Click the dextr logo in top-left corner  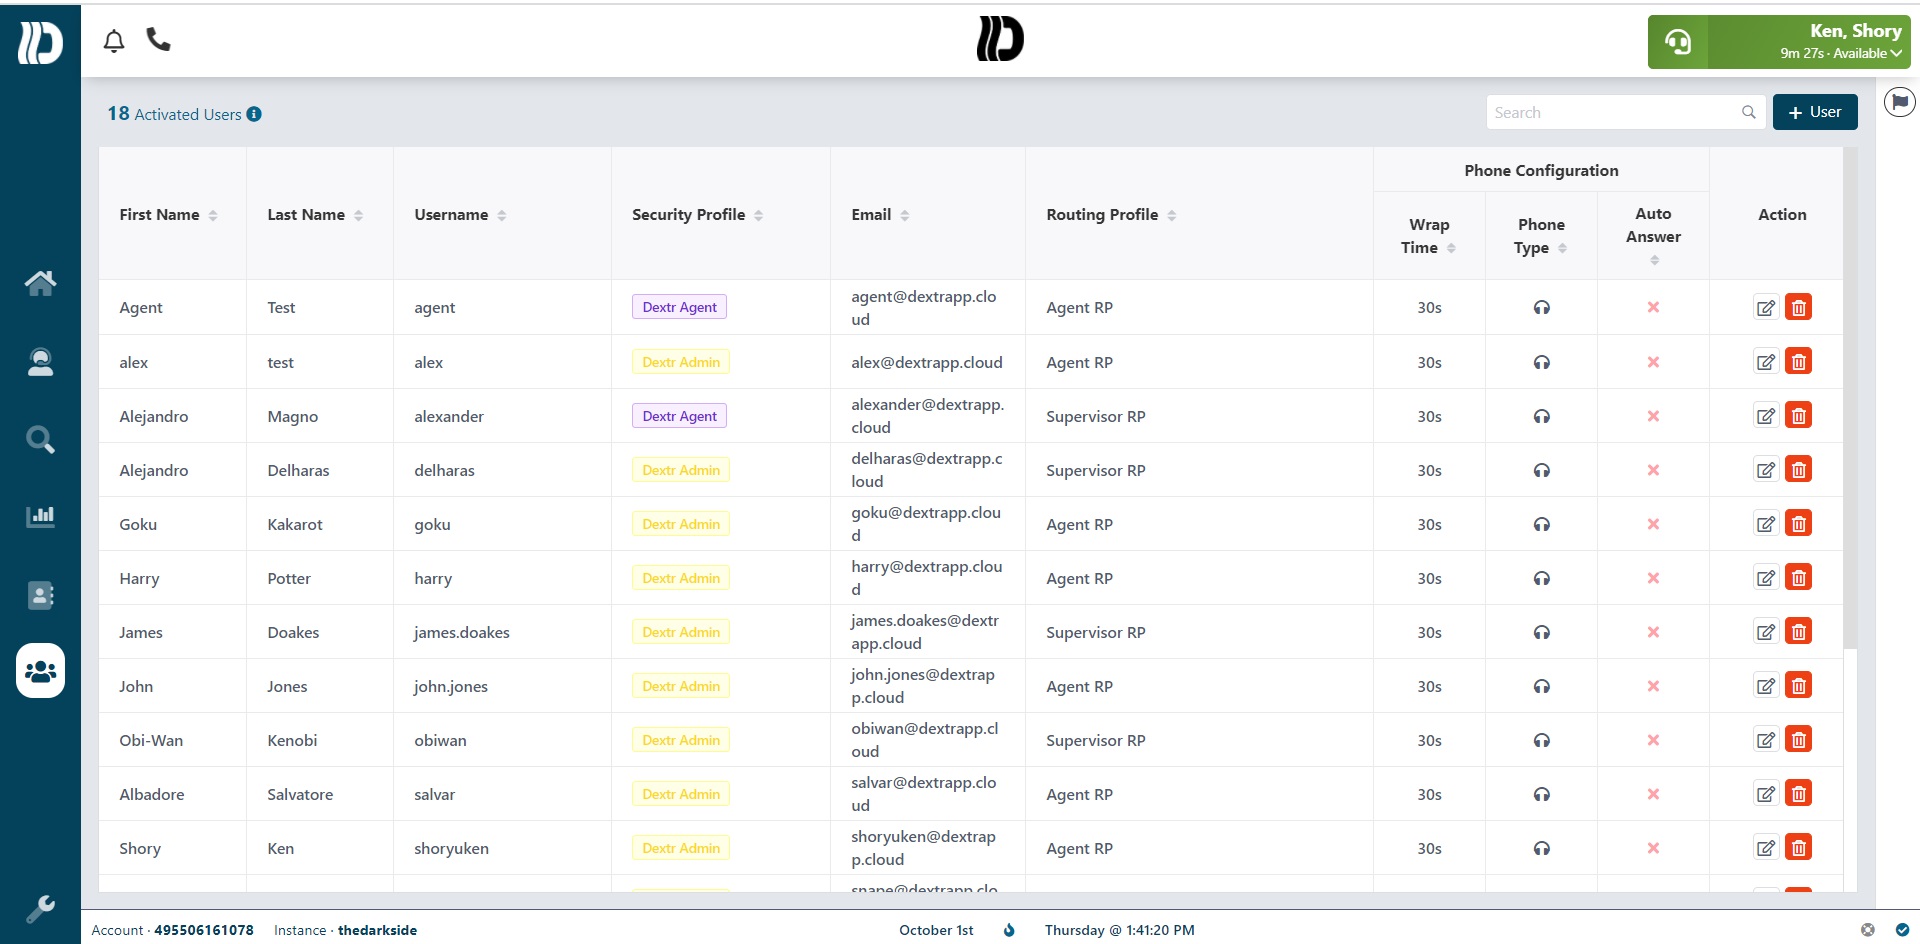click(40, 42)
